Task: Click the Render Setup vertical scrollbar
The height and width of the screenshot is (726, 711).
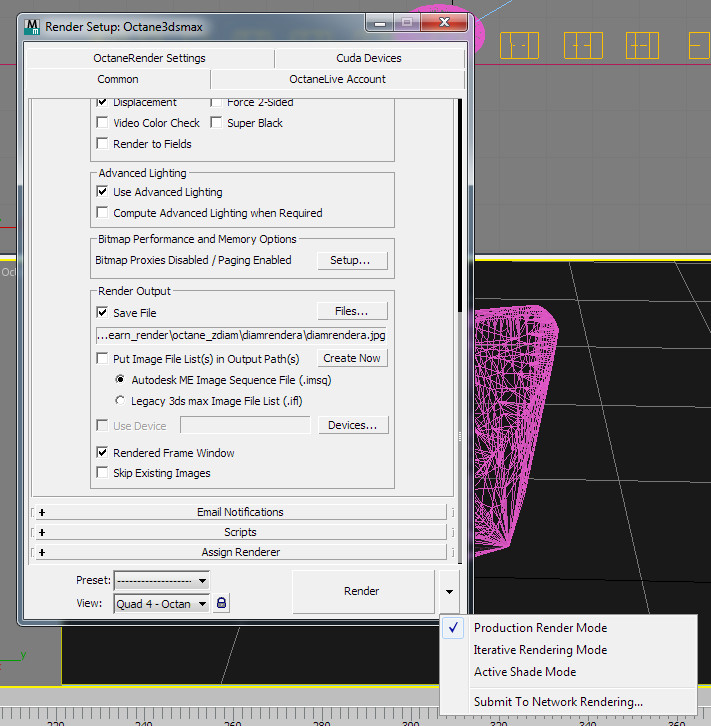Action: click(460, 331)
